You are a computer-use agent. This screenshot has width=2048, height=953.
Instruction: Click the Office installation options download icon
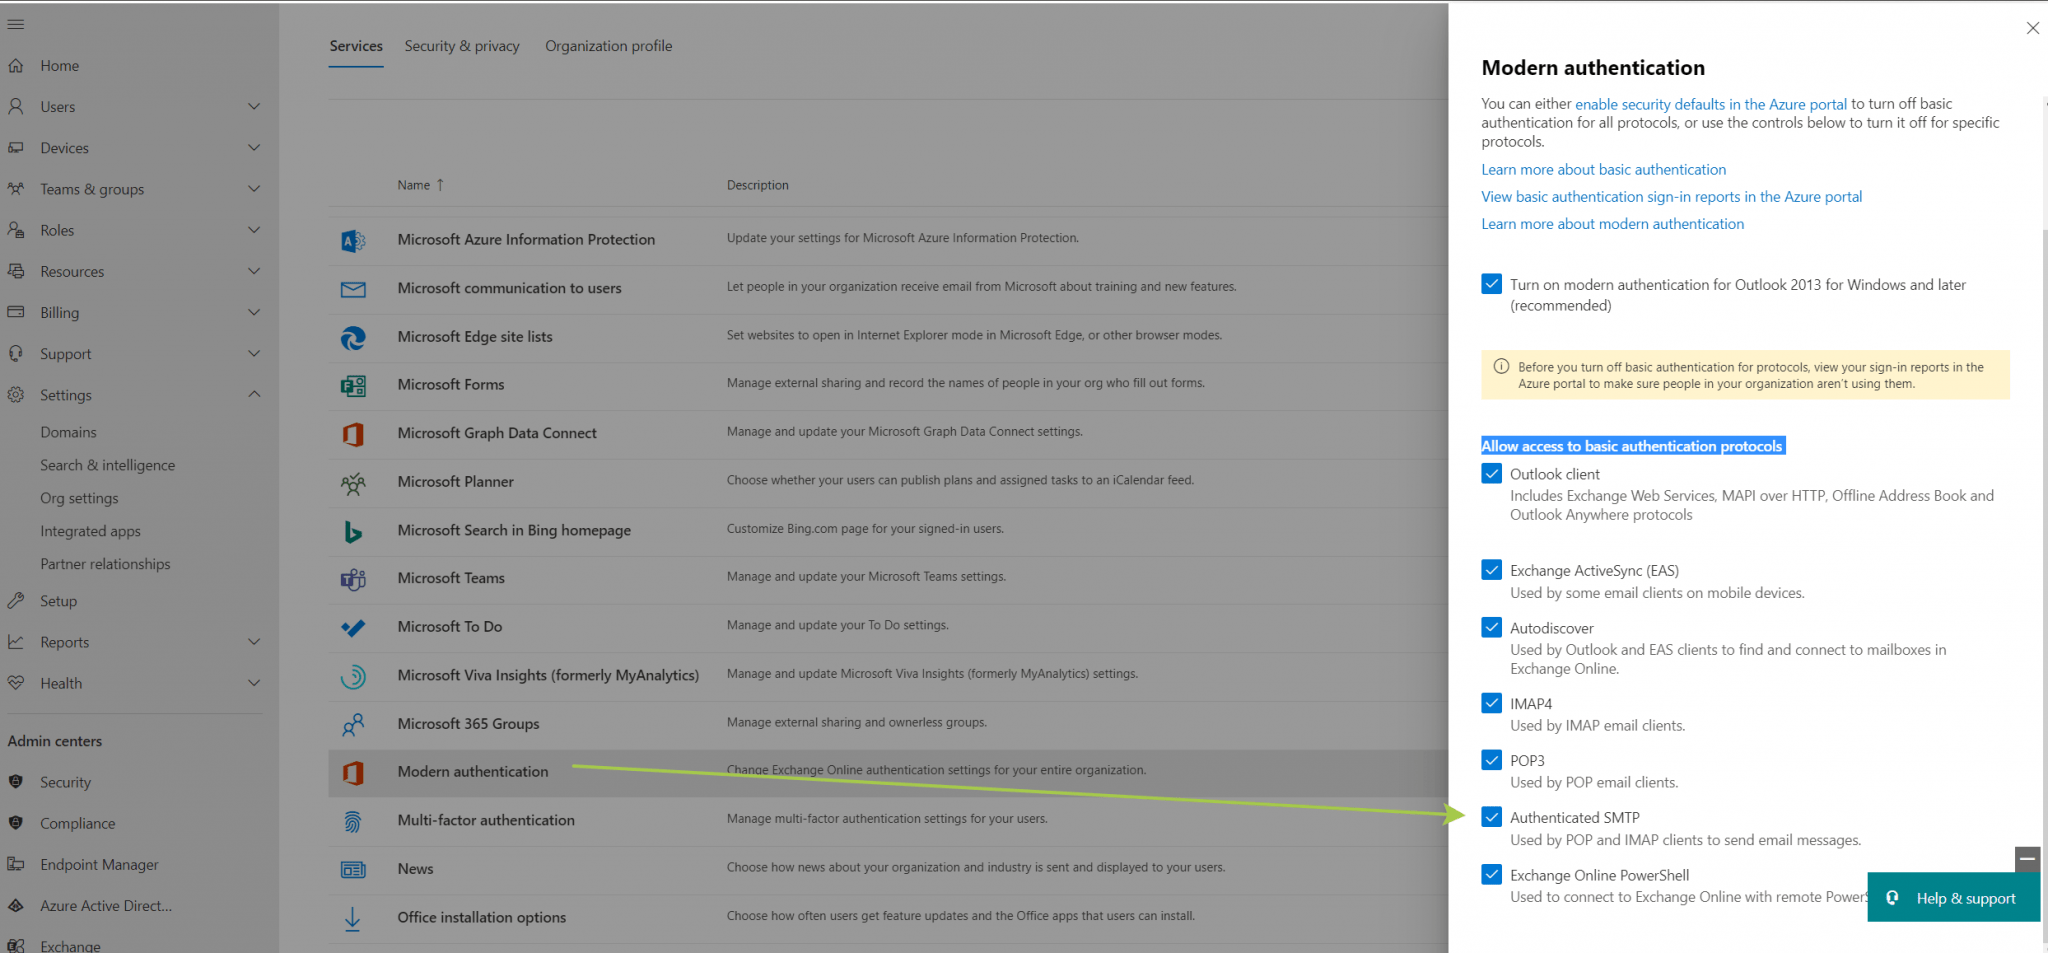click(x=353, y=919)
